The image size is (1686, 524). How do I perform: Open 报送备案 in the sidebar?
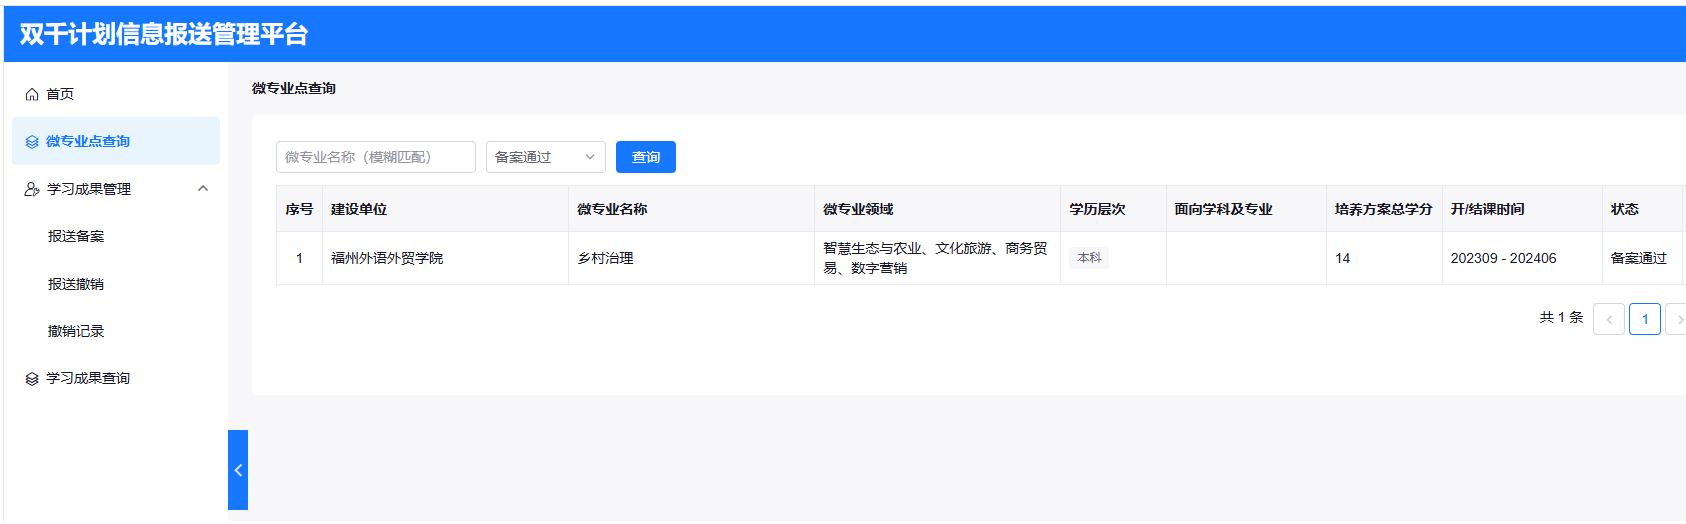pyautogui.click(x=76, y=236)
